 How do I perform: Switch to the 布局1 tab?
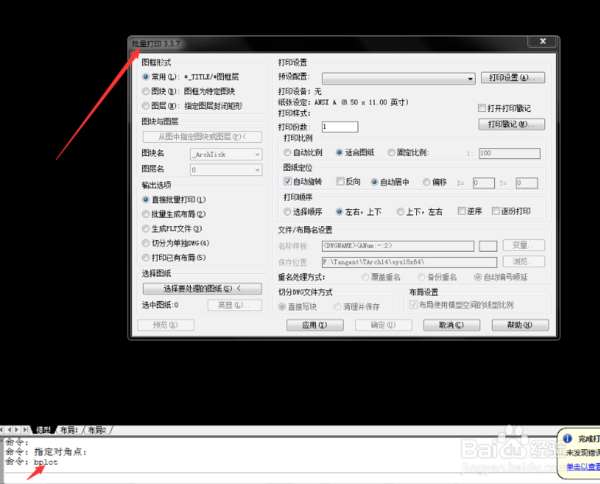[69, 430]
